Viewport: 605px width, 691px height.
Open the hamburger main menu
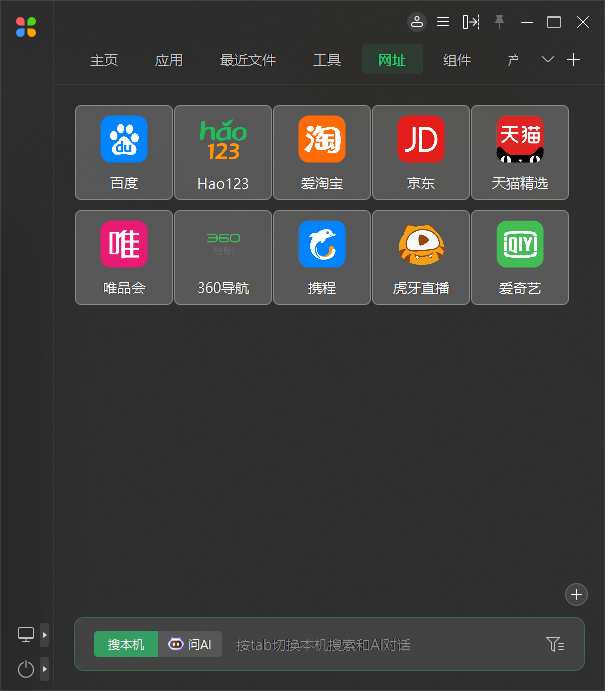click(x=443, y=22)
